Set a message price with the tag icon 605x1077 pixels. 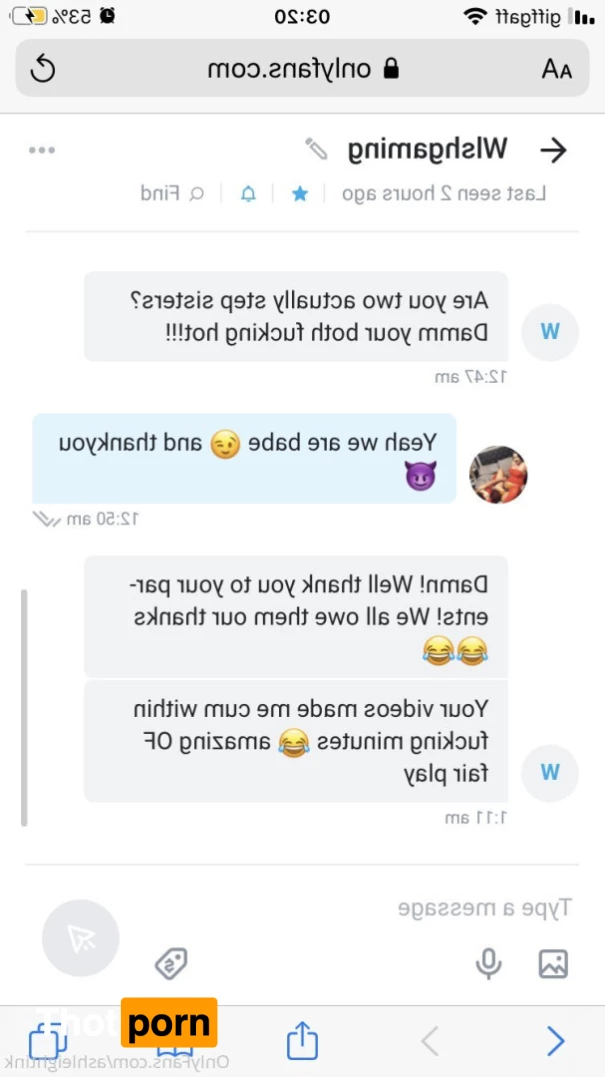171,963
